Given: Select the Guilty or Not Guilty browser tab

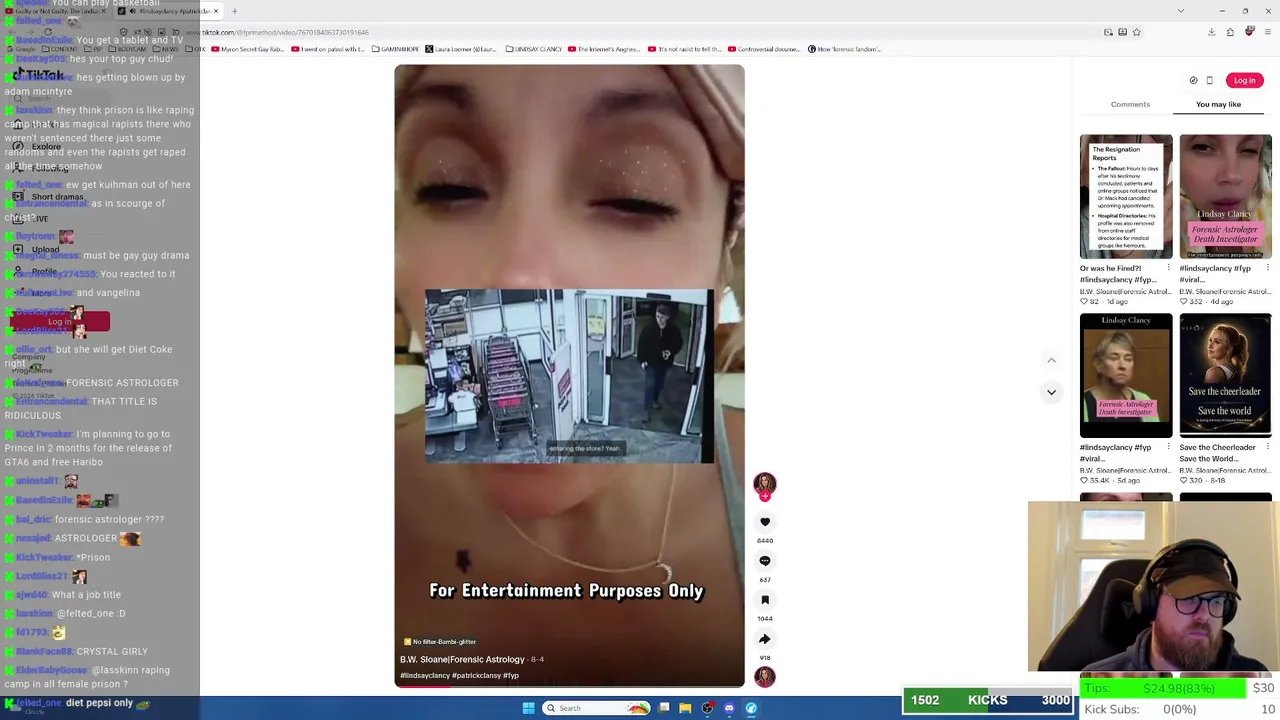Looking at the screenshot, I should coord(55,11).
